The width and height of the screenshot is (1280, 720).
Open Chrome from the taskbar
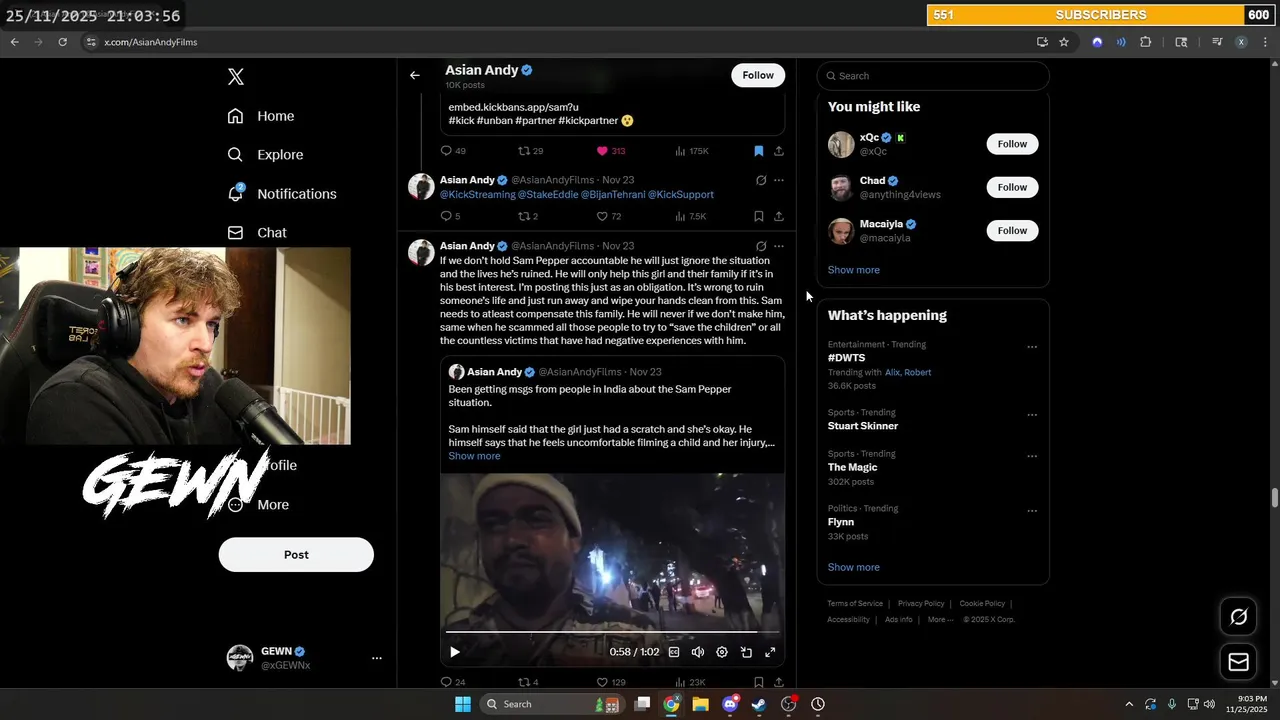(671, 704)
